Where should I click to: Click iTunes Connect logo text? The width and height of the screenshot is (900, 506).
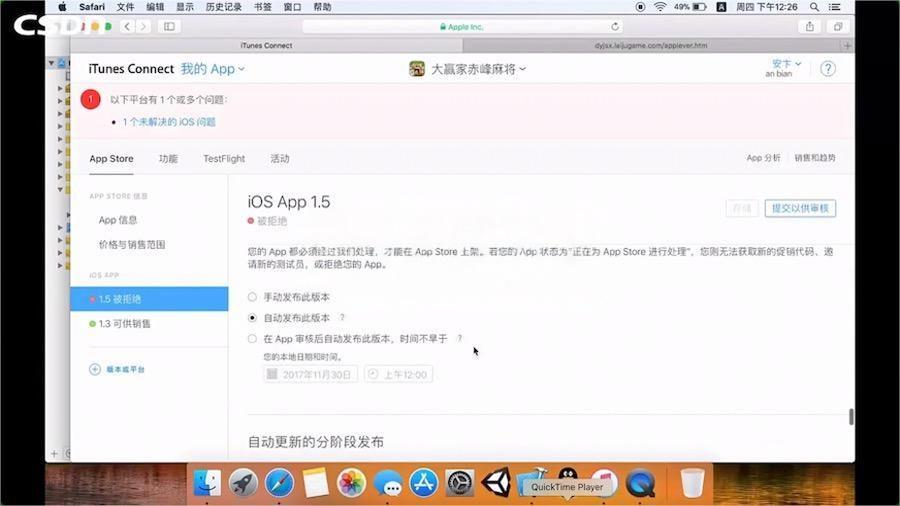[131, 69]
